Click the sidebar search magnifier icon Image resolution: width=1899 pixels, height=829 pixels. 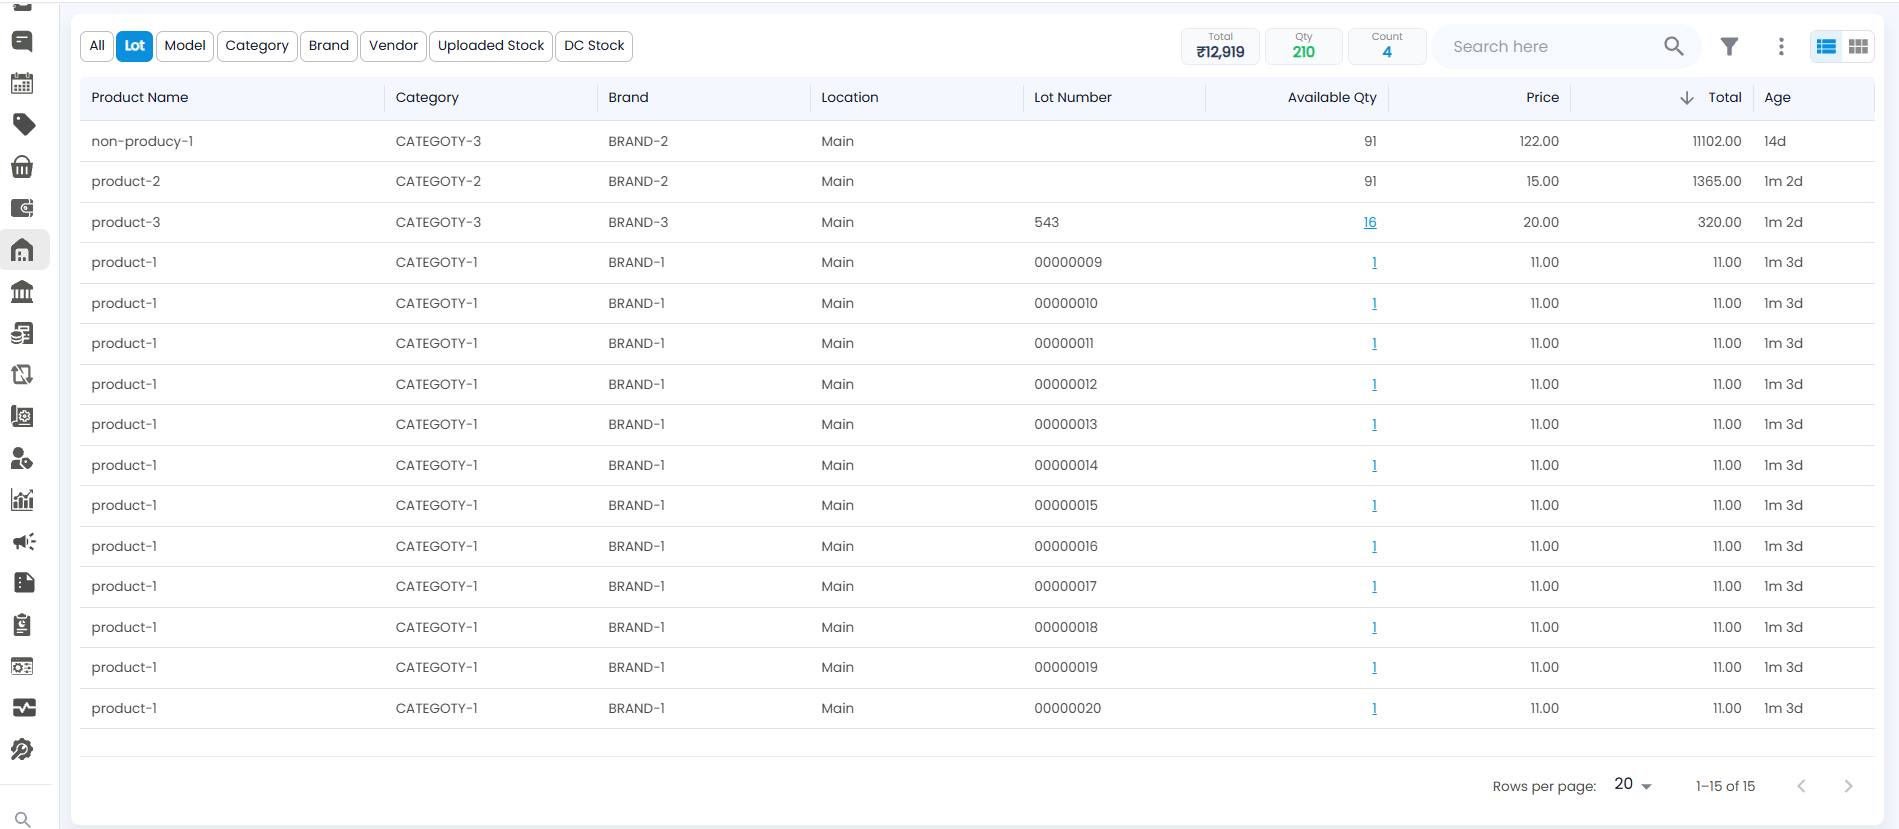point(22,819)
